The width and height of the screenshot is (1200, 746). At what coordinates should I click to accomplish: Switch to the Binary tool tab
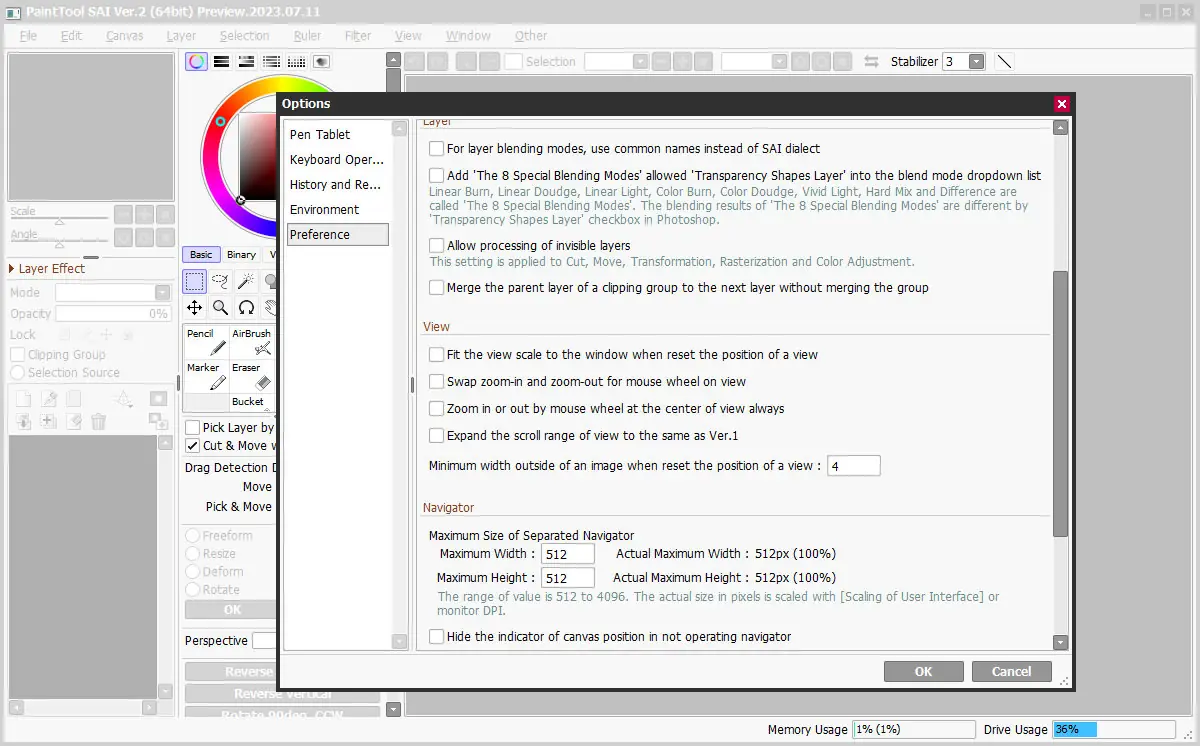[x=241, y=254]
